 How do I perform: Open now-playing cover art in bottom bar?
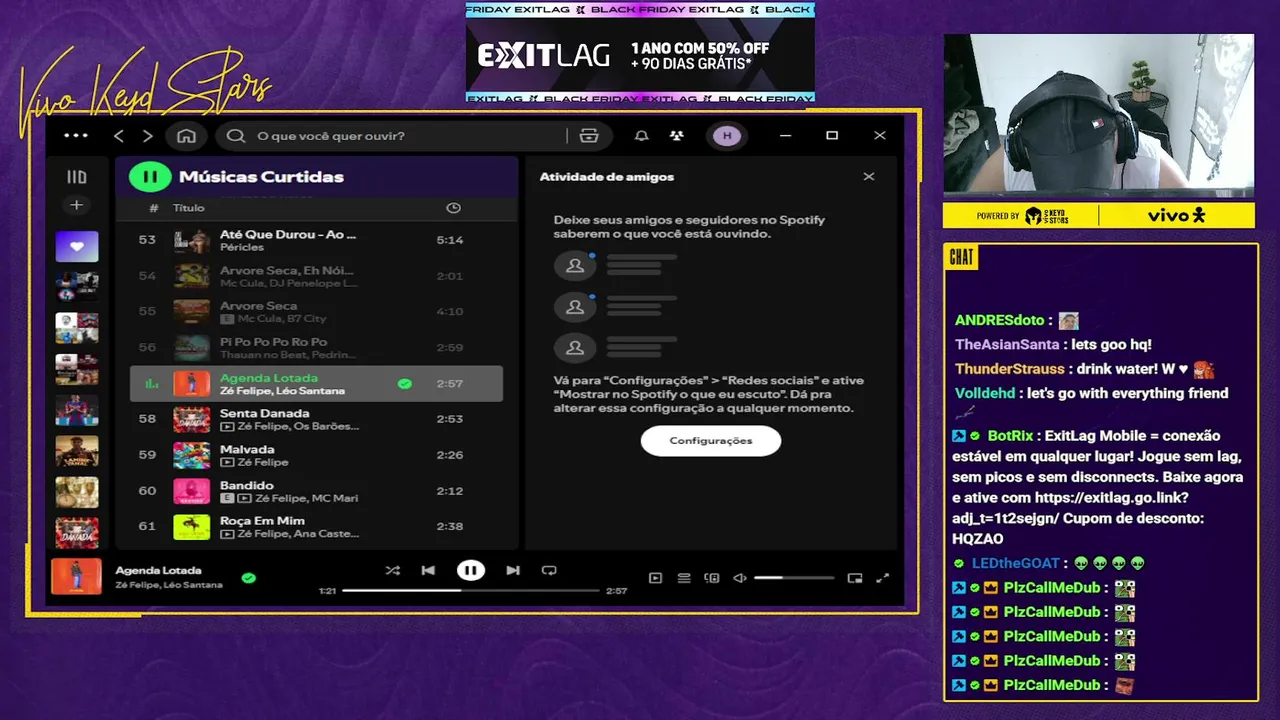click(x=76, y=577)
